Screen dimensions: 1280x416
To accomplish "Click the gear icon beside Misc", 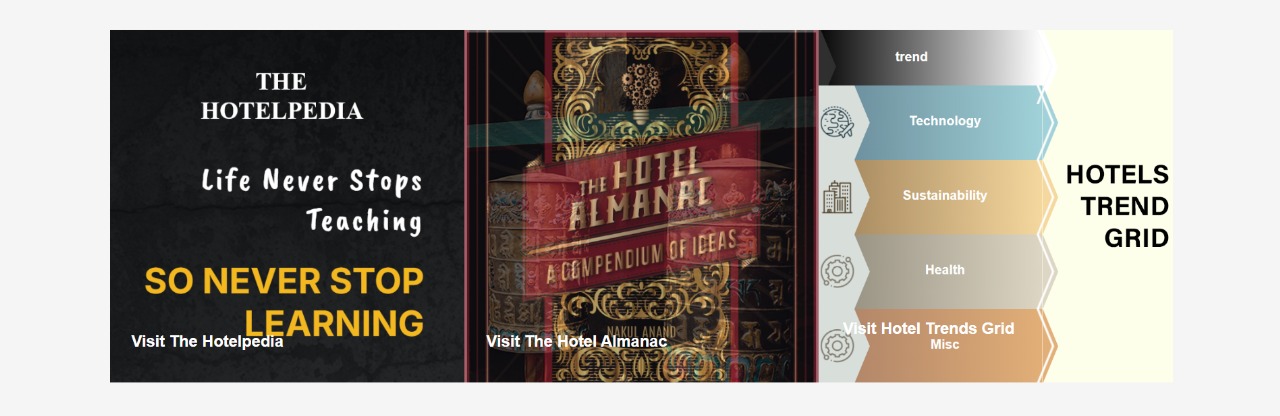I will [837, 346].
